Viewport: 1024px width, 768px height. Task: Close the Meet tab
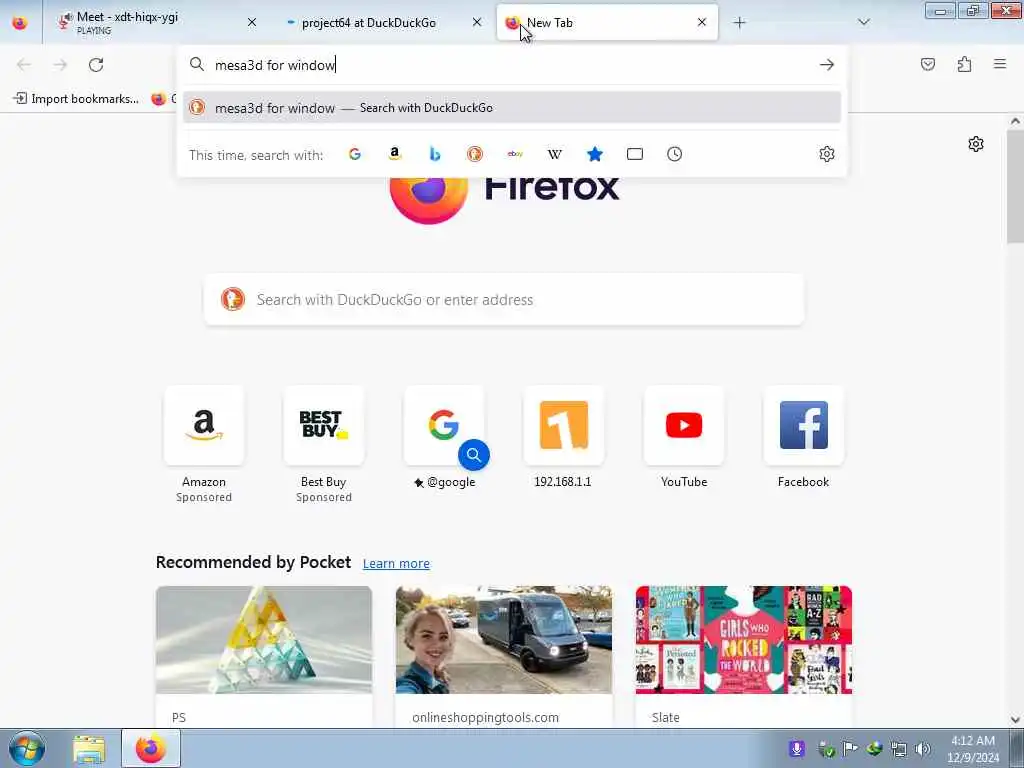[251, 23]
